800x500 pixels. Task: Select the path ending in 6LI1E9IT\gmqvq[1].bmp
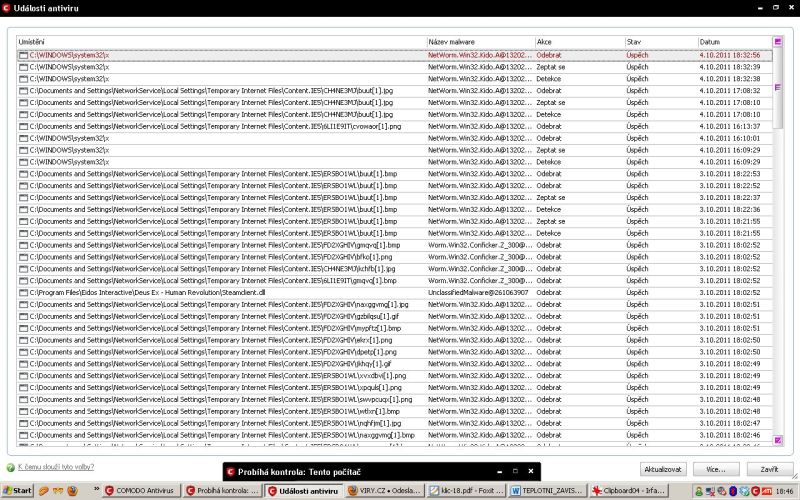213,281
